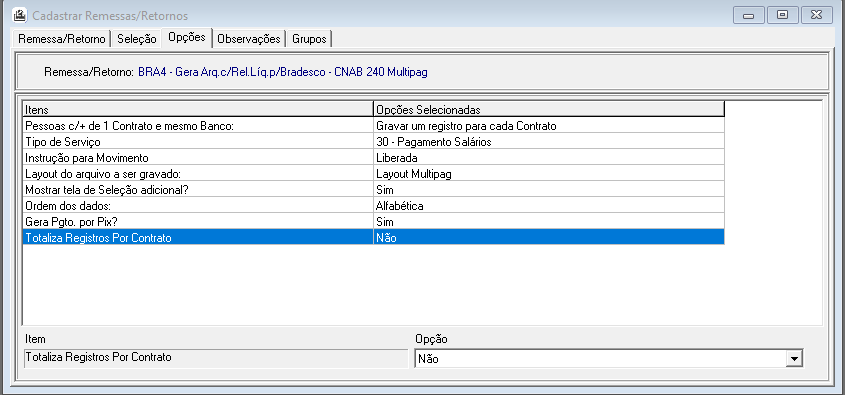Select the Tipo de Serviço row

[x=373, y=142]
